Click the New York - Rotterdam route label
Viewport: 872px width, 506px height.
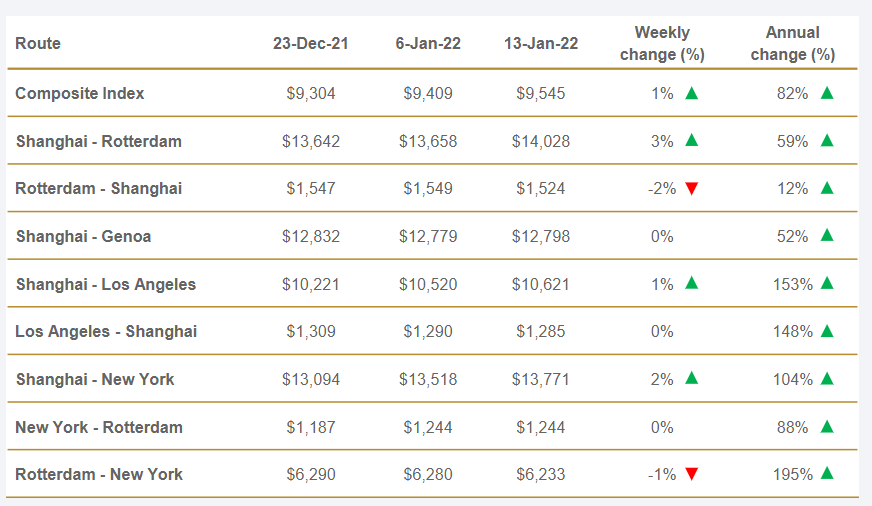click(99, 427)
